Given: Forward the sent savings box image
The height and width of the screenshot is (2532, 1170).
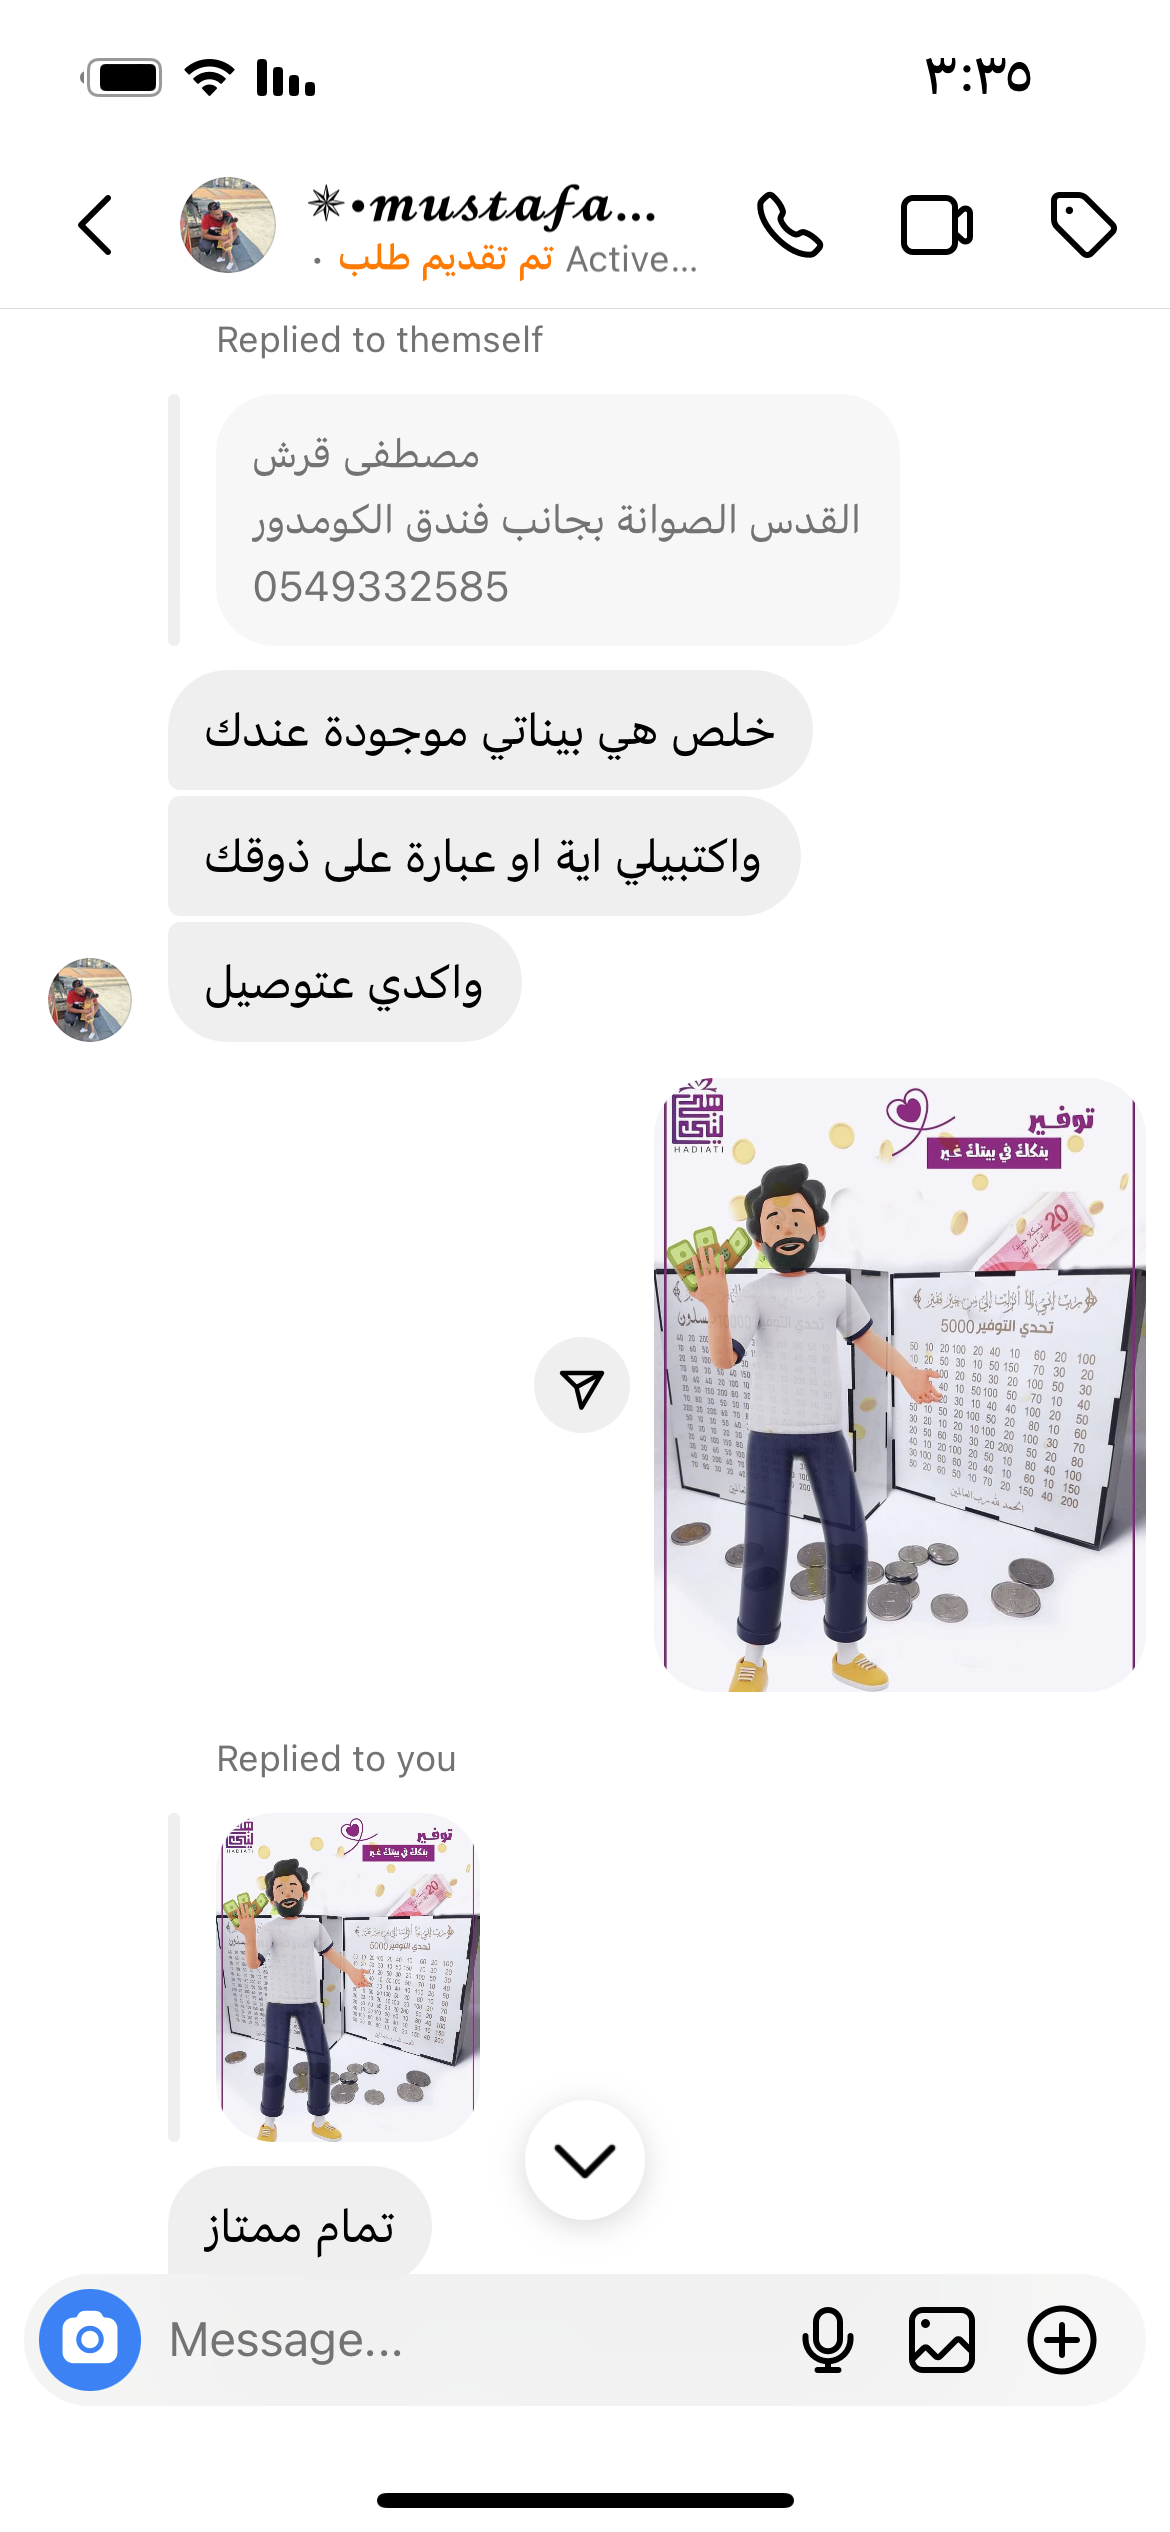Looking at the screenshot, I should 582,1385.
